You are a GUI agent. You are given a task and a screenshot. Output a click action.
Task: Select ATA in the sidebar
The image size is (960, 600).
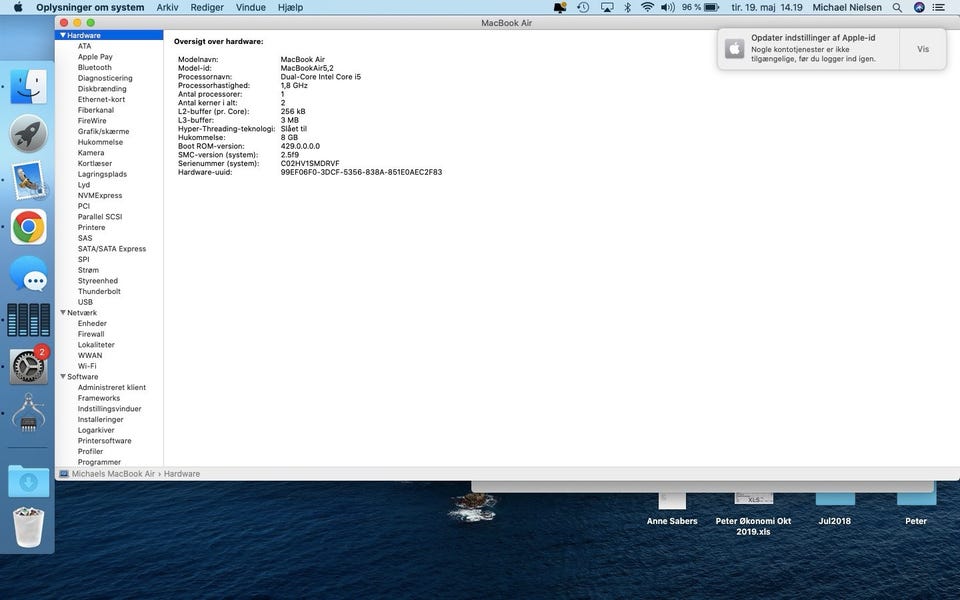coord(84,46)
